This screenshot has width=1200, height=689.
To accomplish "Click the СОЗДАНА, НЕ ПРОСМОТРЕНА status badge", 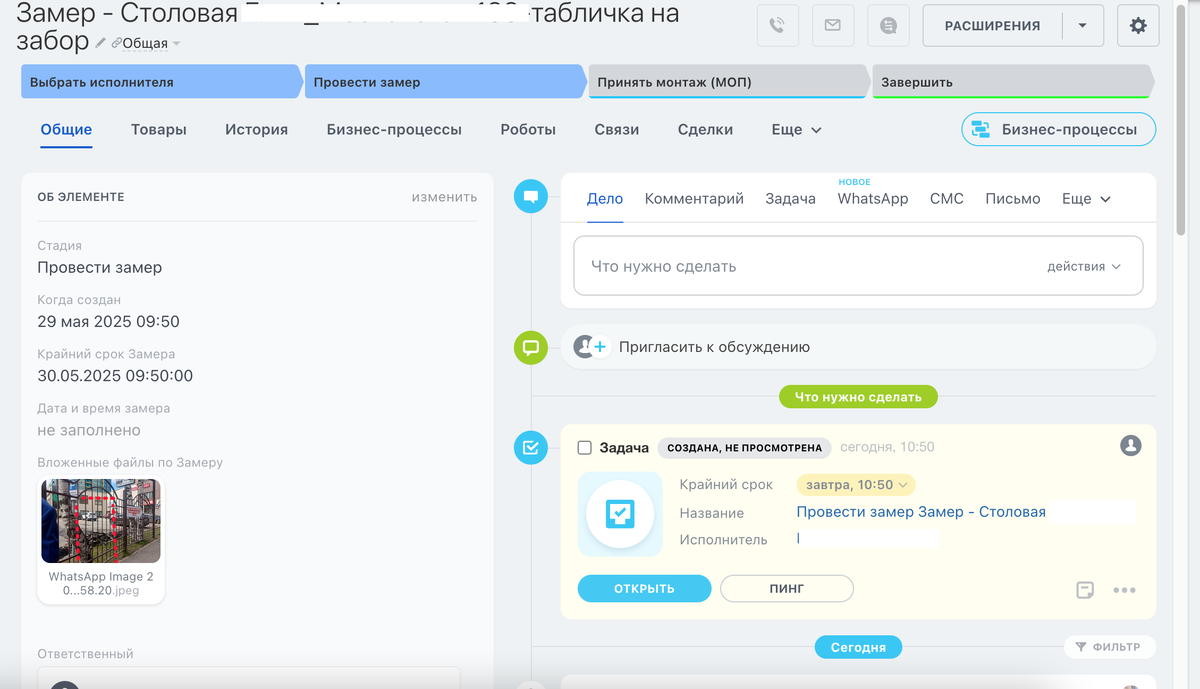I will tap(745, 448).
